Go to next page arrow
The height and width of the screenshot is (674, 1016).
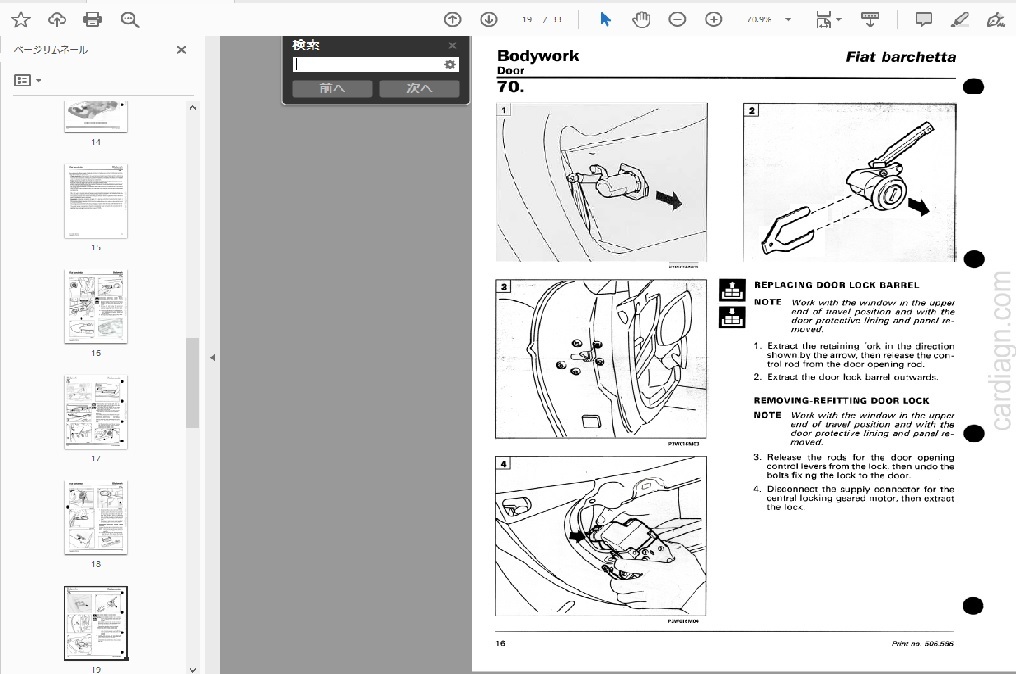[489, 19]
